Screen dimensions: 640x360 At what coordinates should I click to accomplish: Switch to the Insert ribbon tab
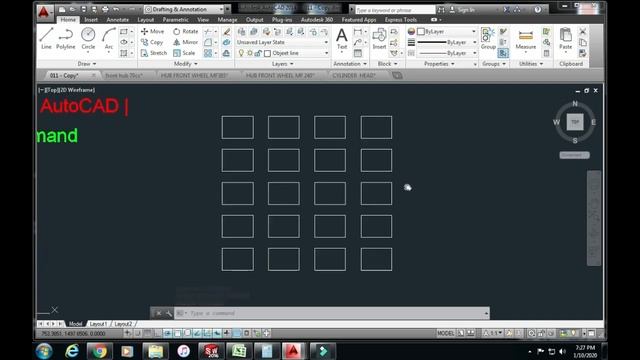point(91,20)
